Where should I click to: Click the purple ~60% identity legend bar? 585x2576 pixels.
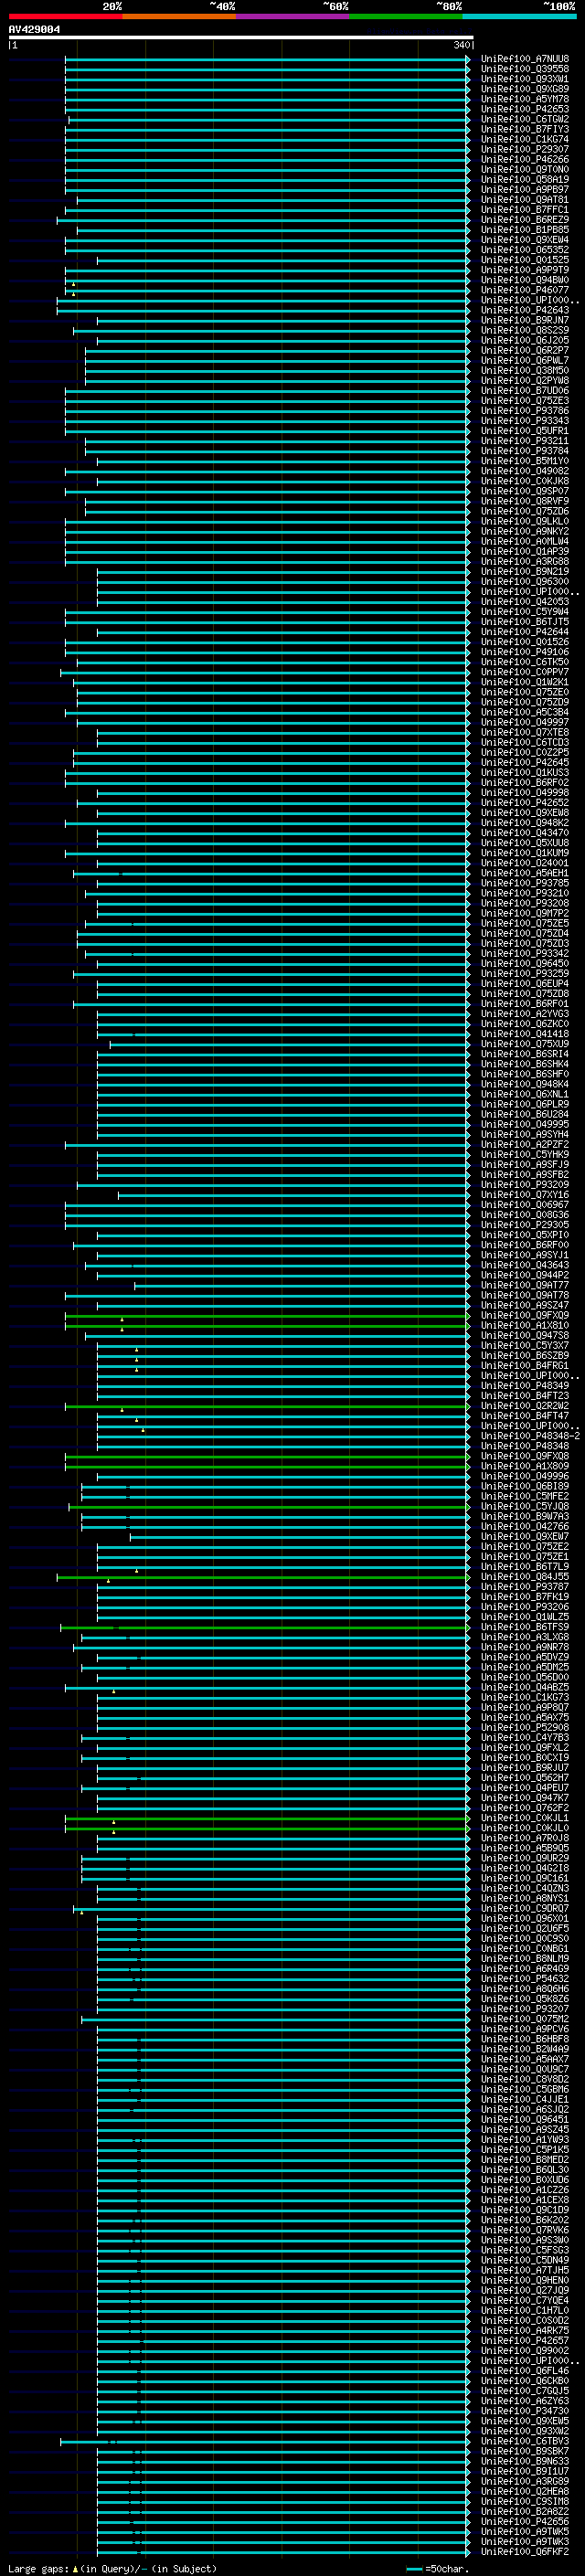click(x=293, y=16)
